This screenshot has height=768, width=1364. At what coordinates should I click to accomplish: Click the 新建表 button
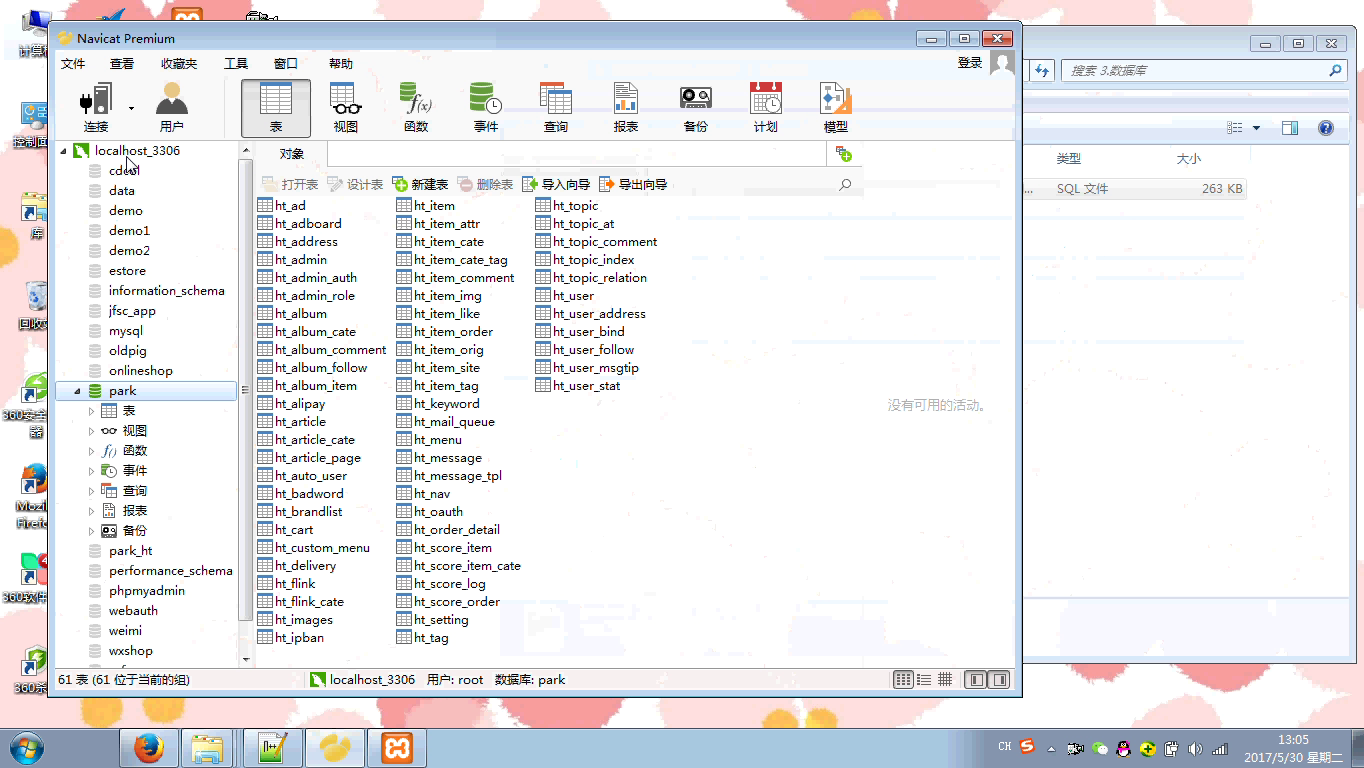420,184
